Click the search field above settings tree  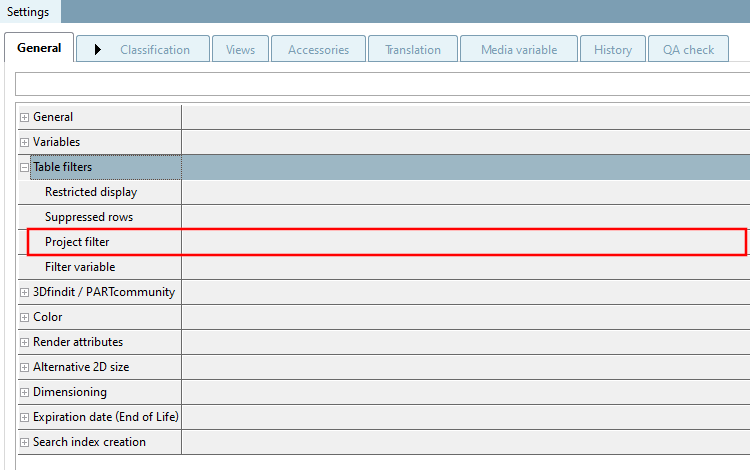pyautogui.click(x=383, y=84)
